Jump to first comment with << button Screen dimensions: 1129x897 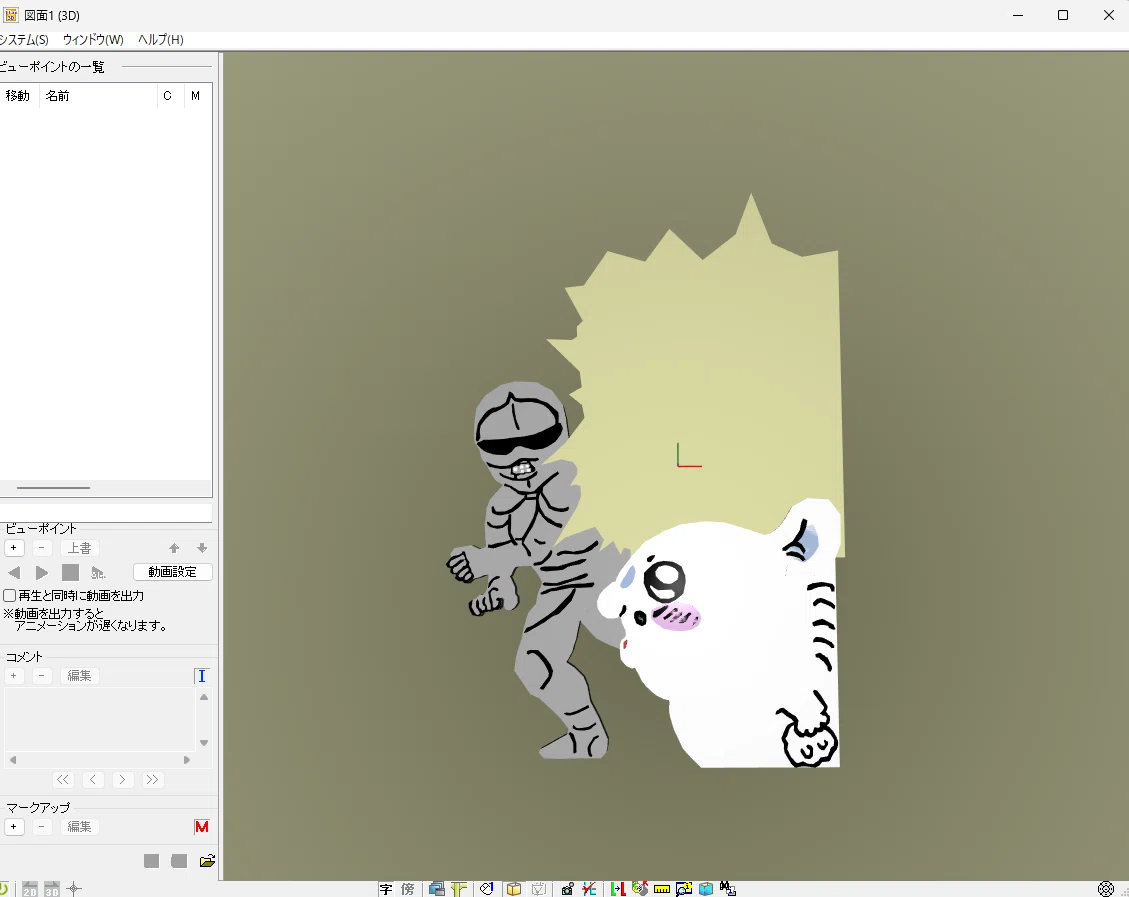coord(63,780)
